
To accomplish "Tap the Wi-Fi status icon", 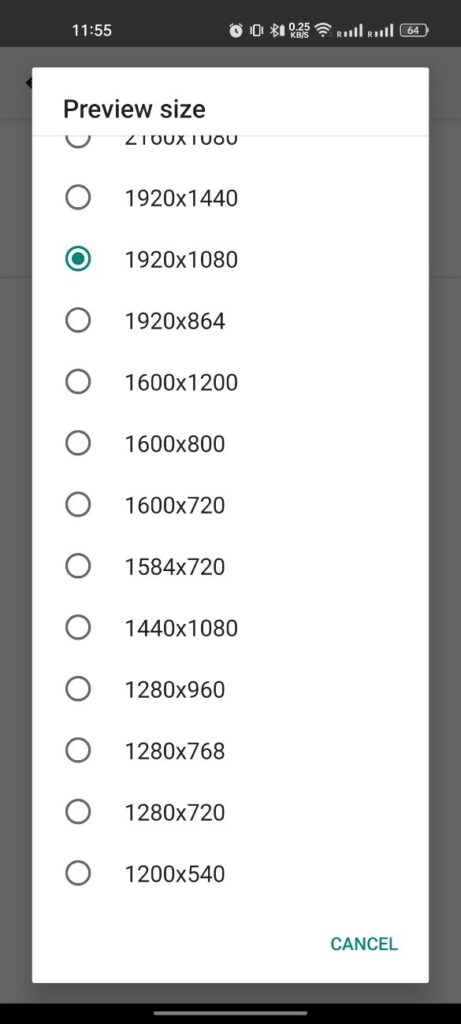I will (323, 30).
